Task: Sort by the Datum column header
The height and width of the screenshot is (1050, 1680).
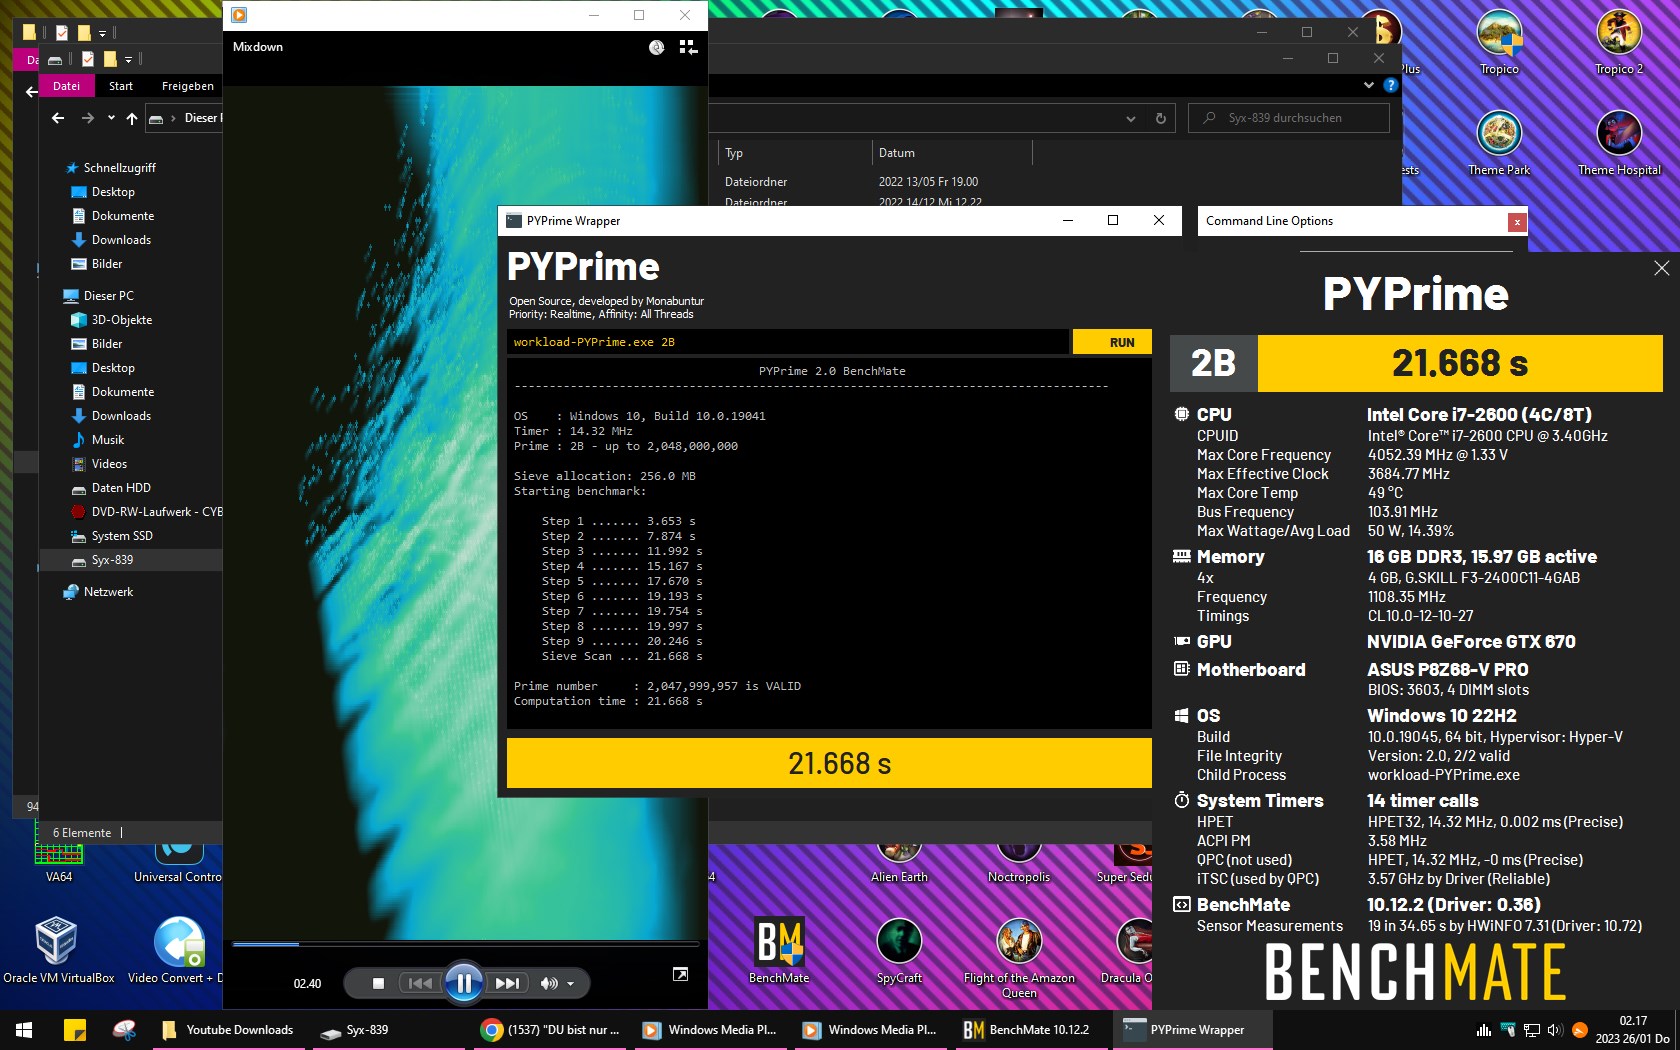Action: coord(952,153)
